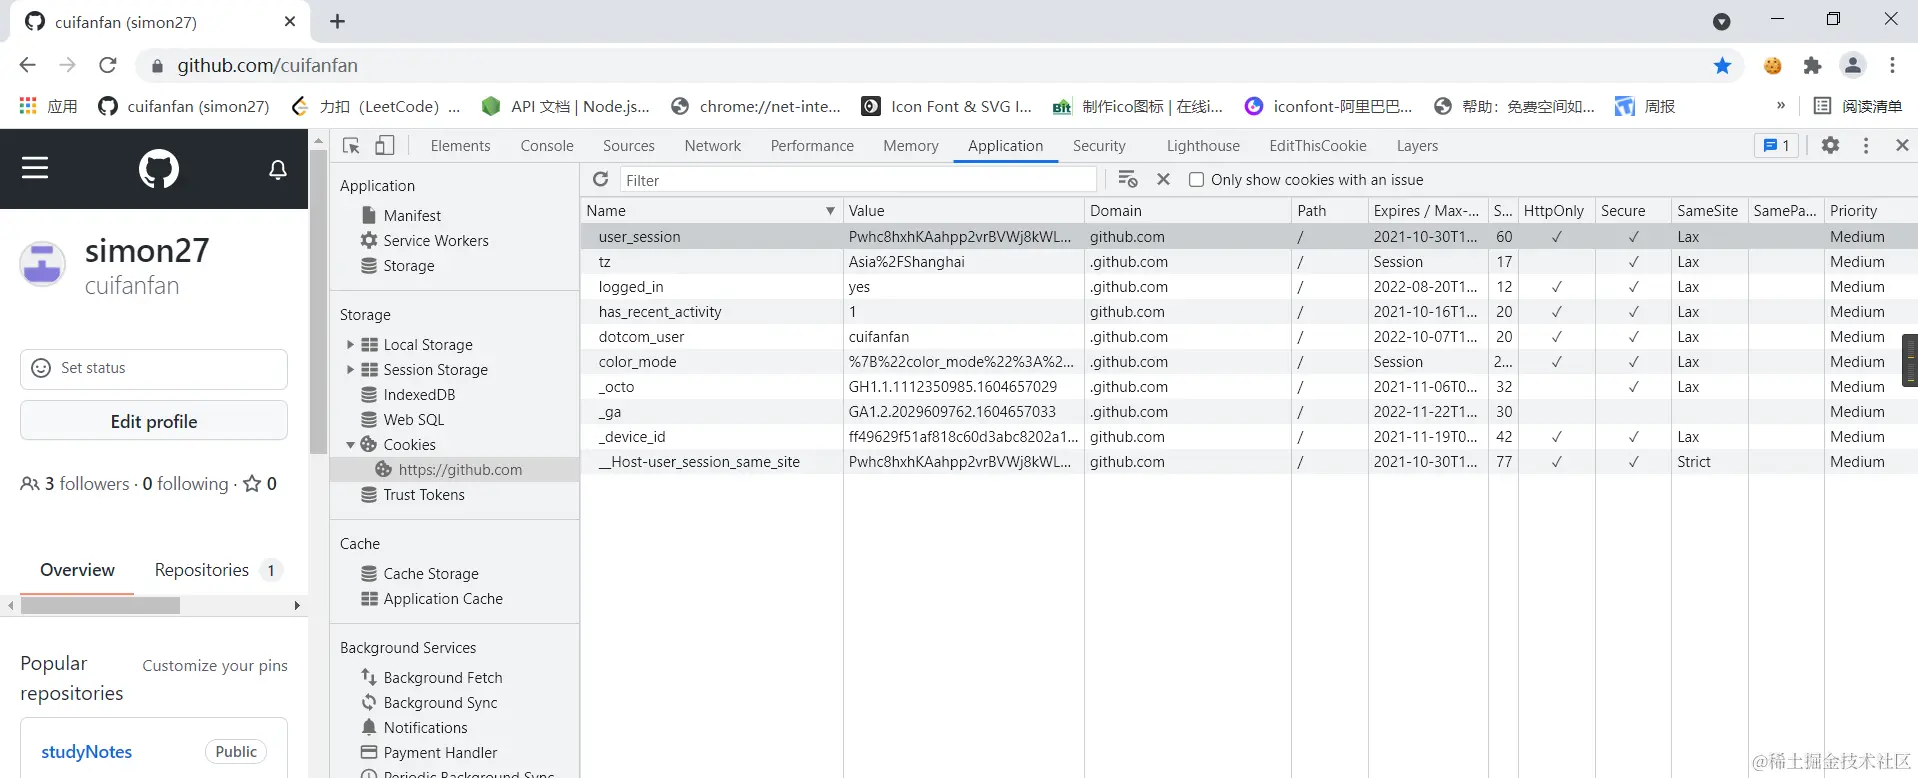Screen dimensions: 1918x778
Task: Open the studyNotes repository link
Action: [x=87, y=752]
